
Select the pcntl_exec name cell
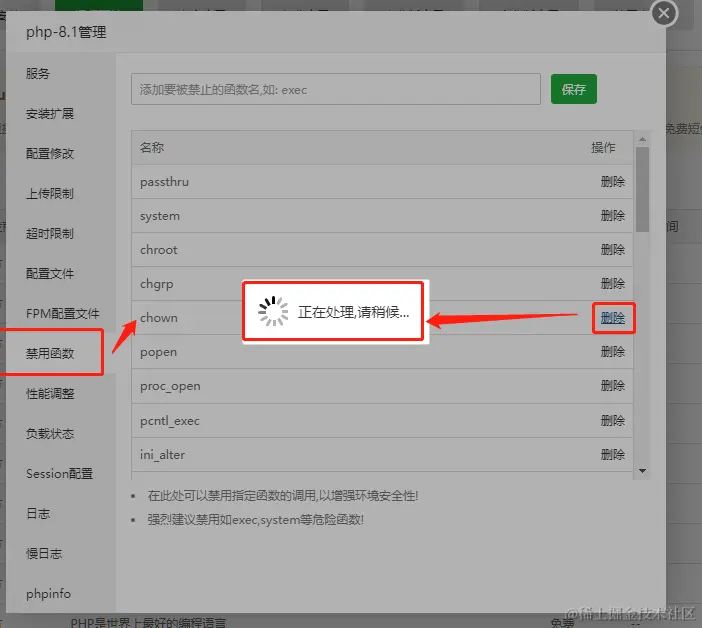point(170,421)
